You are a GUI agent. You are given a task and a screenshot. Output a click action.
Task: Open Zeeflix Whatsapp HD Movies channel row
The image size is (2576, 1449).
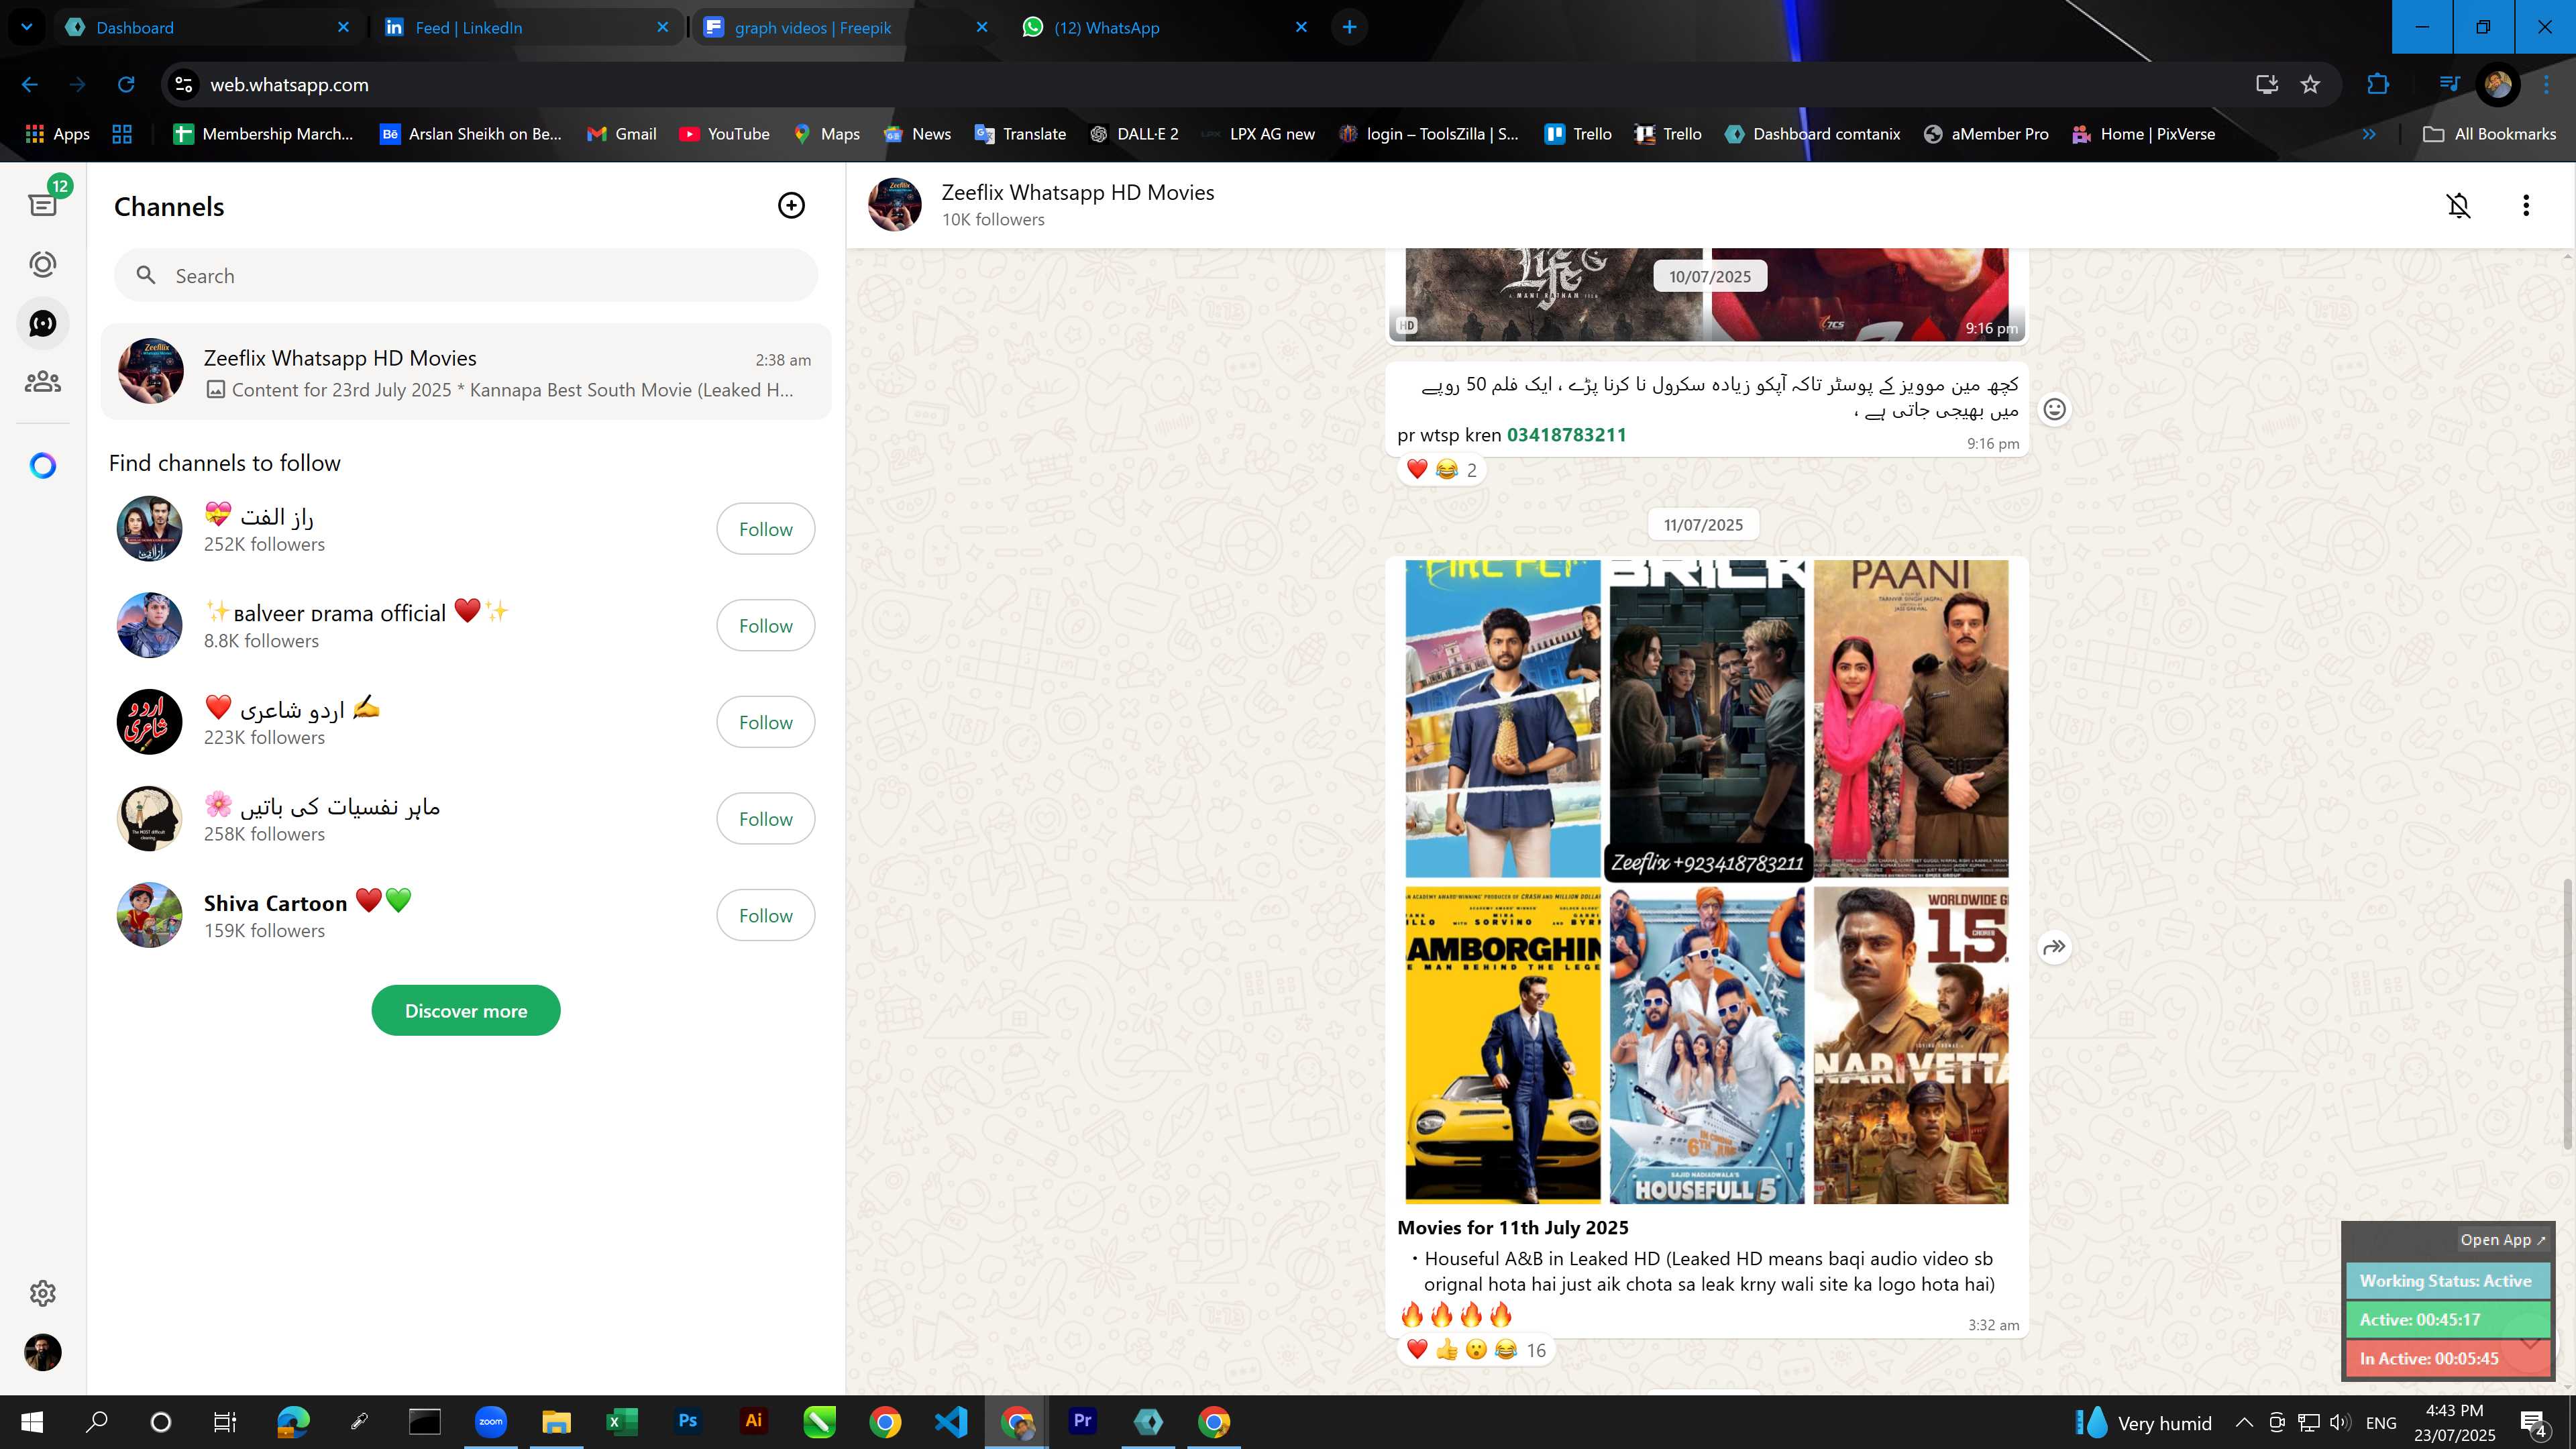click(x=466, y=372)
